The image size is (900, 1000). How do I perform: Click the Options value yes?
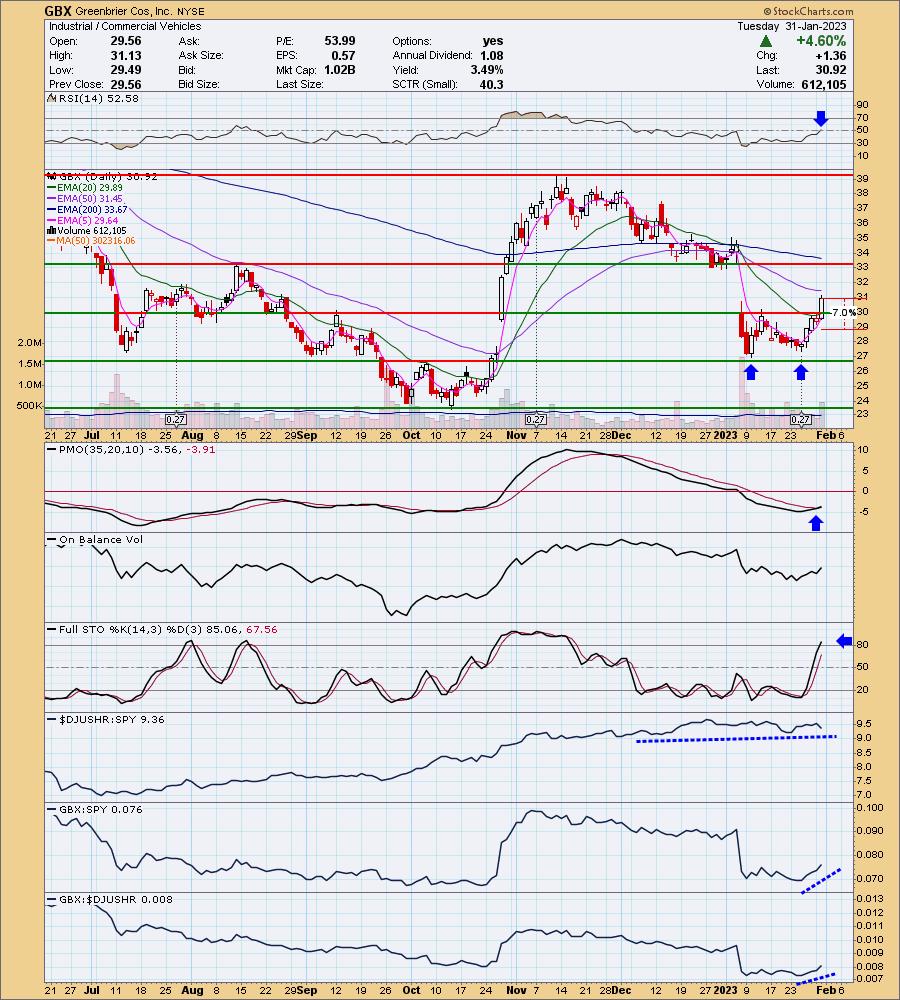(x=493, y=41)
